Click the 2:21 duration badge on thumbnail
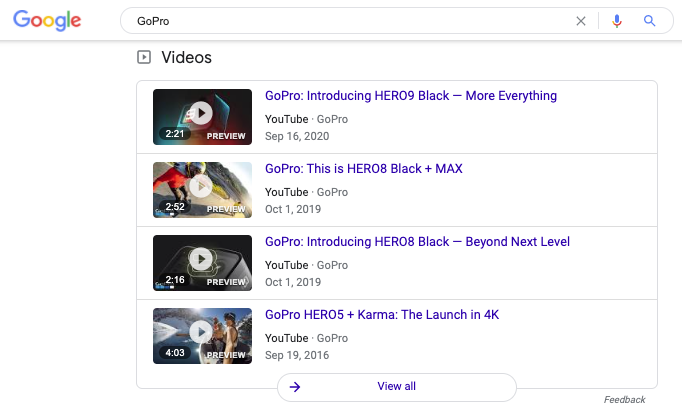 pos(175,134)
